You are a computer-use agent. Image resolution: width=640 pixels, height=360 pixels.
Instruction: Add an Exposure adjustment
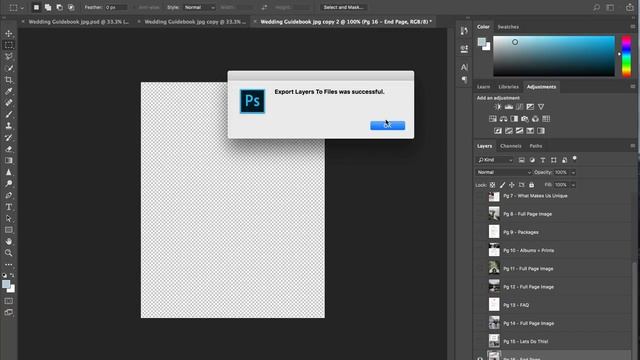click(x=530, y=107)
